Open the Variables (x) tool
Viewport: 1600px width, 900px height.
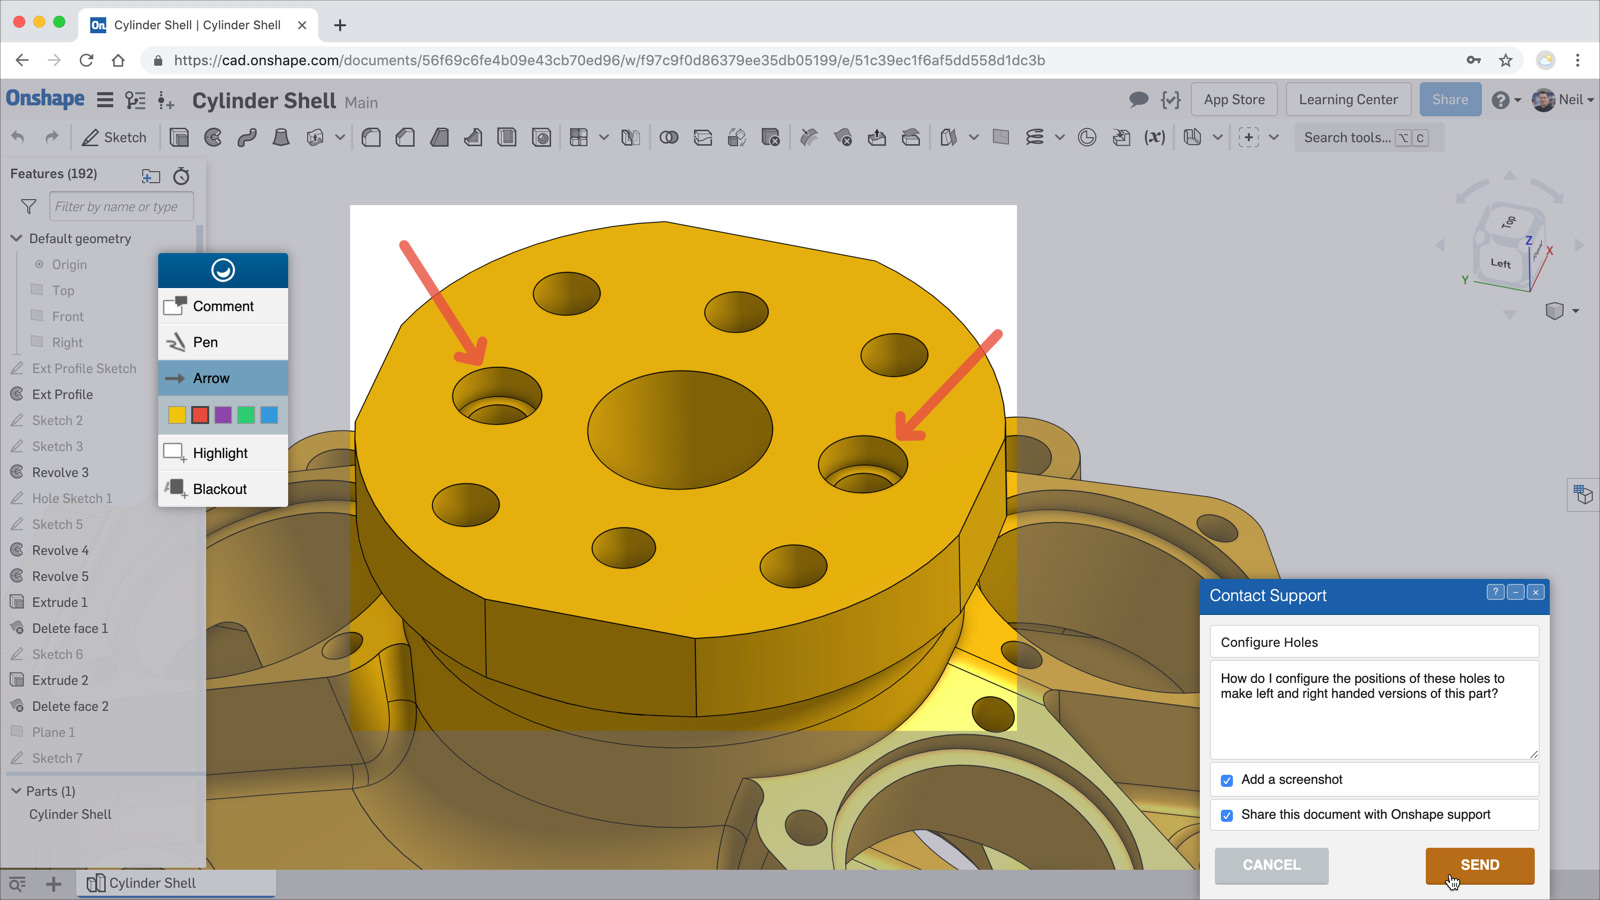1155,137
